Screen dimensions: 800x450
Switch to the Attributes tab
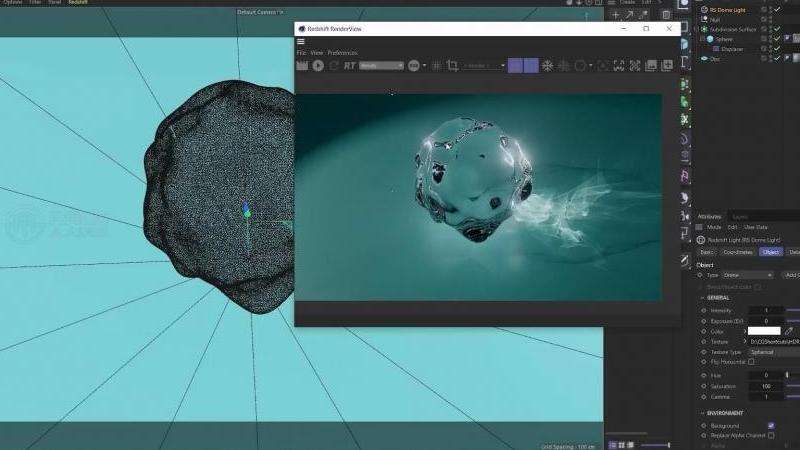(709, 216)
